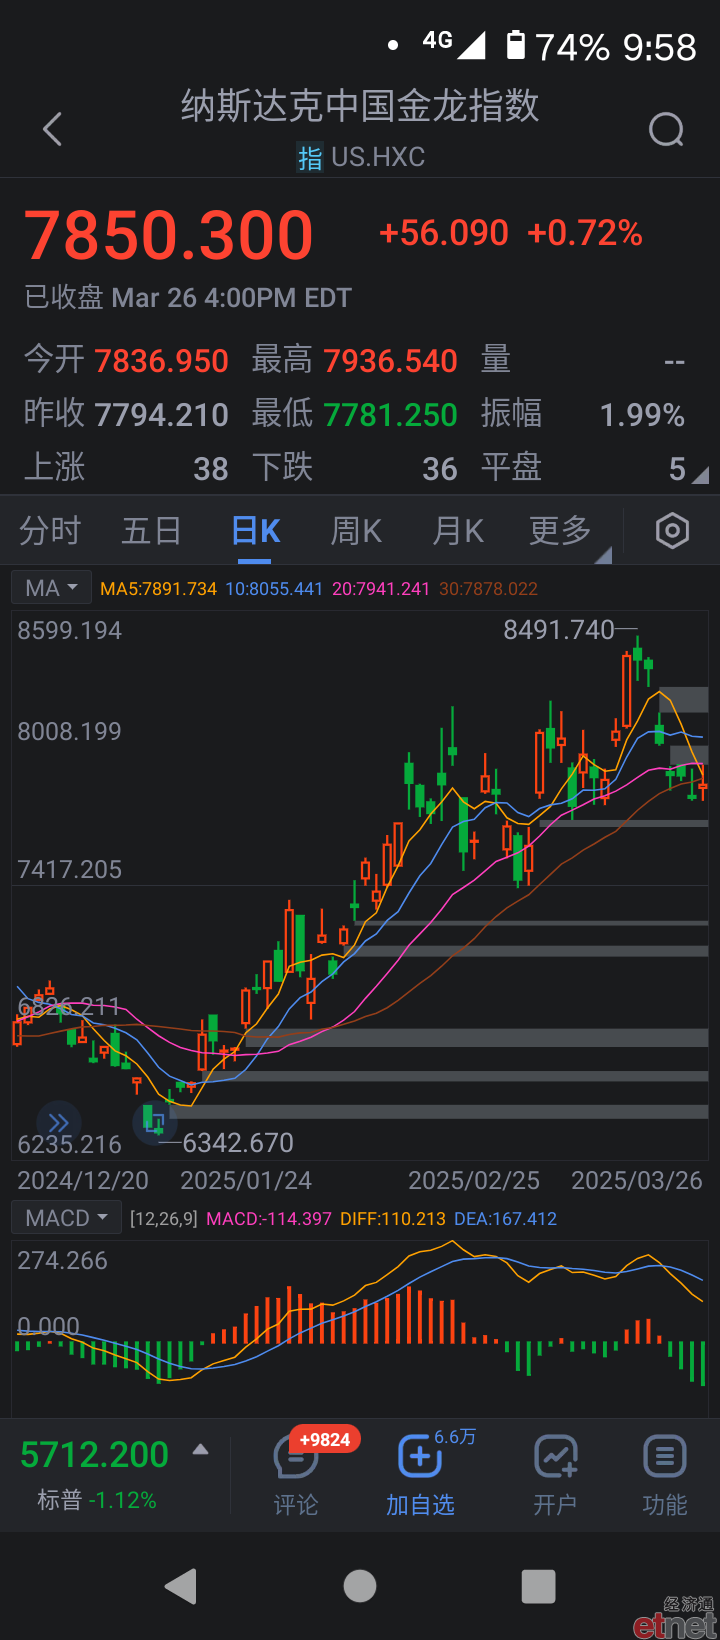Tap the MACD parameters [12,26,9] label
Screen dimensions: 720x1640
pyautogui.click(x=164, y=1219)
